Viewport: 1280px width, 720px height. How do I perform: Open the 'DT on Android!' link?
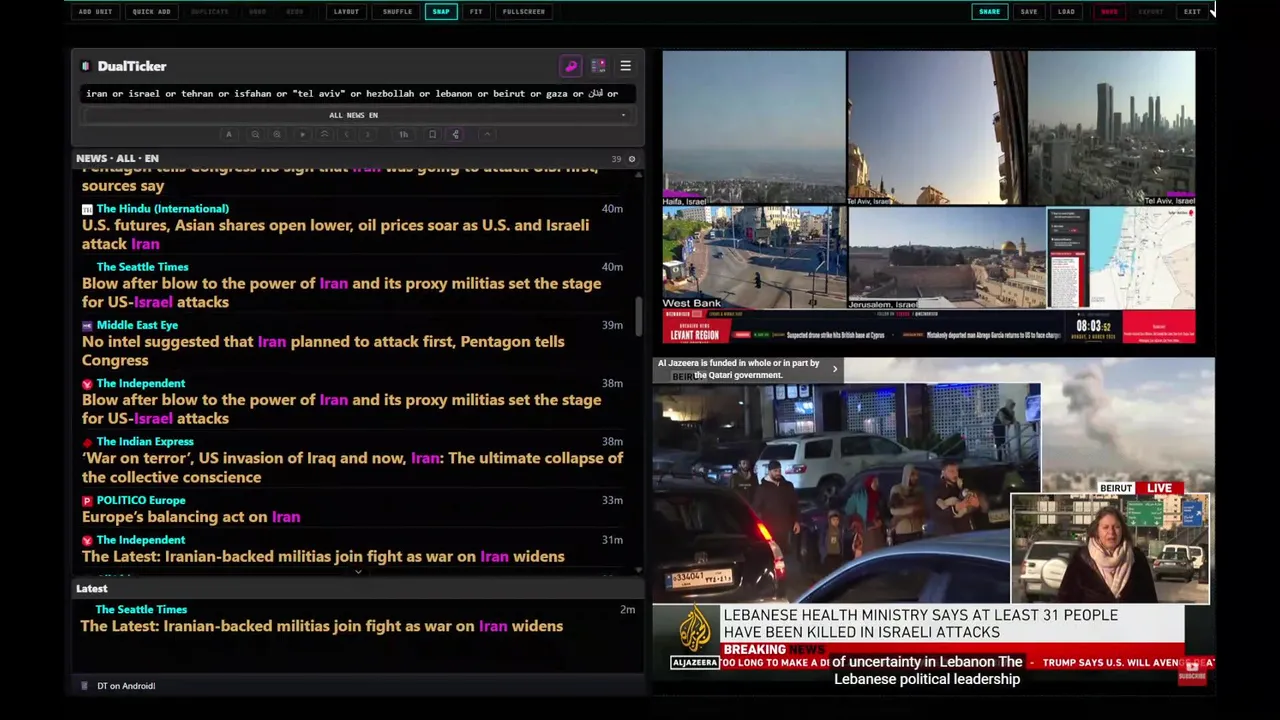point(126,686)
